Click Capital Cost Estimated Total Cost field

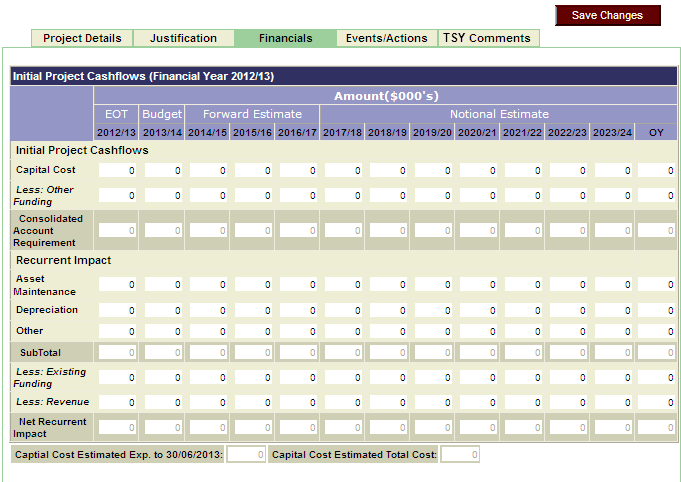coord(460,455)
